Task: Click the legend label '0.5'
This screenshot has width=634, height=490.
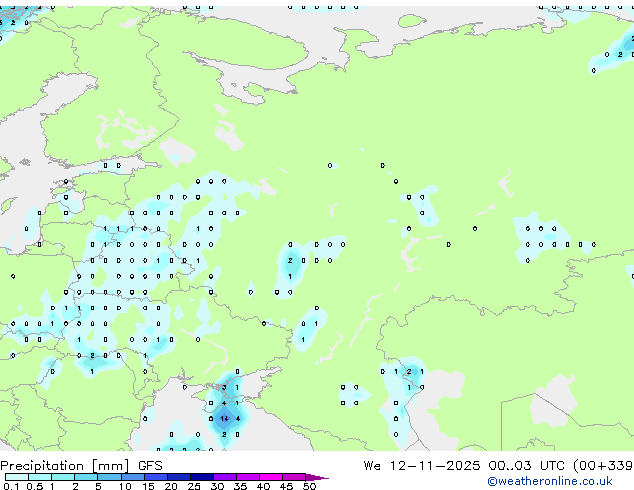Action: click(34, 486)
